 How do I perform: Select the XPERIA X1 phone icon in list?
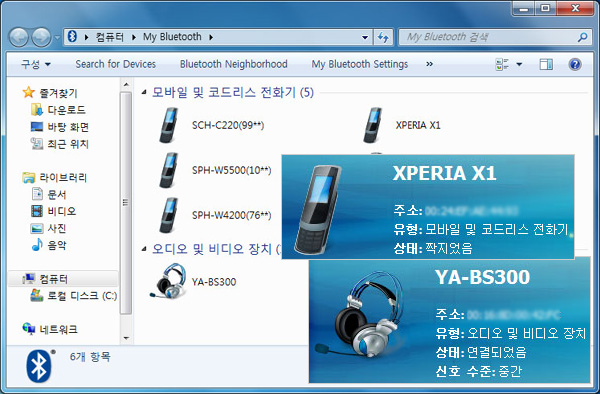click(373, 125)
